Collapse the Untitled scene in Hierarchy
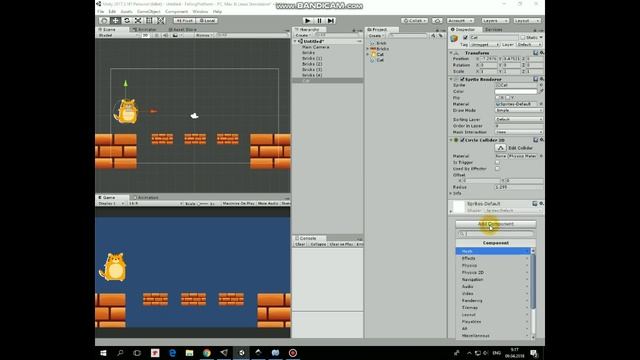 click(295, 41)
